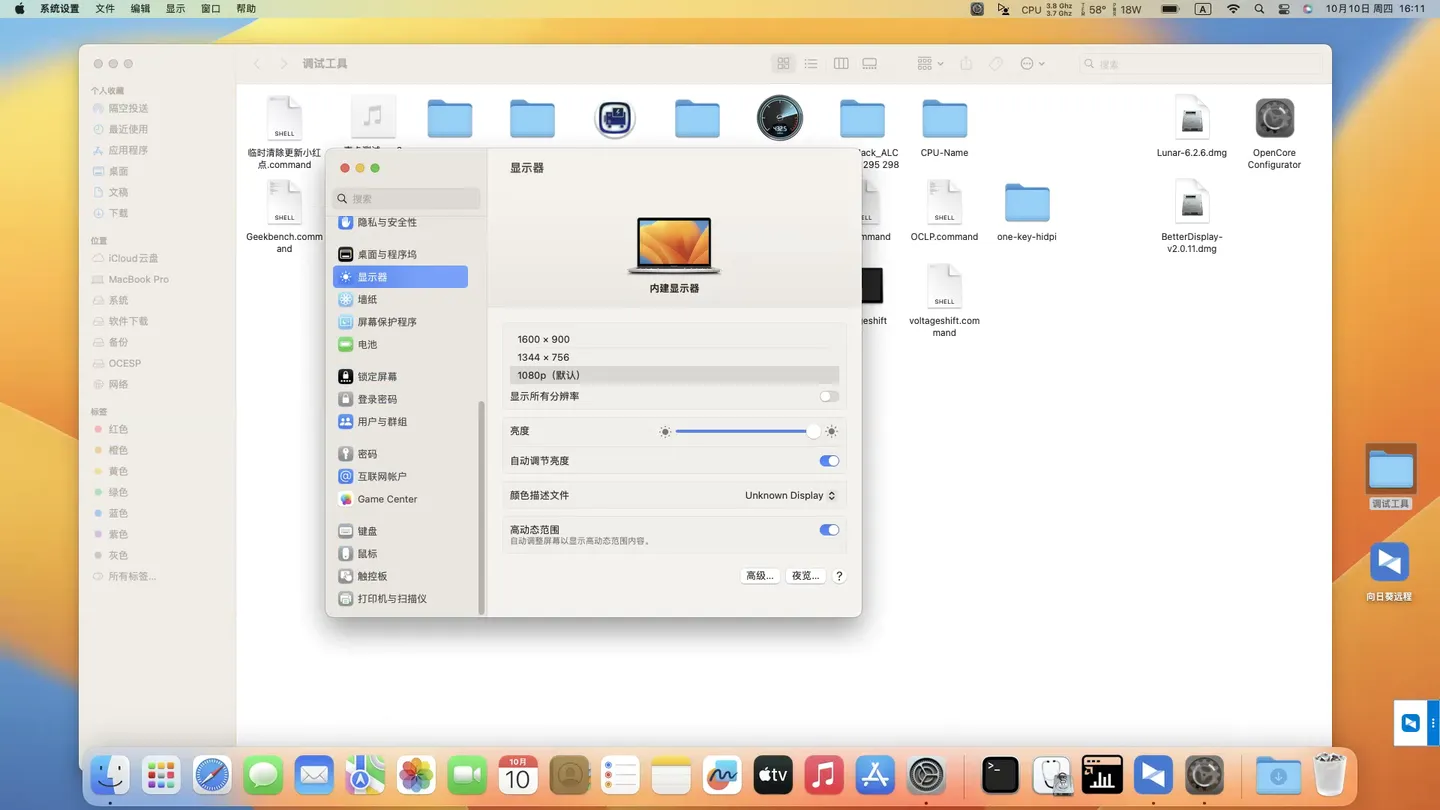This screenshot has height=810, width=1440.
Task: Expand Finder group-by dropdown in toolbar
Action: pyautogui.click(x=929, y=64)
